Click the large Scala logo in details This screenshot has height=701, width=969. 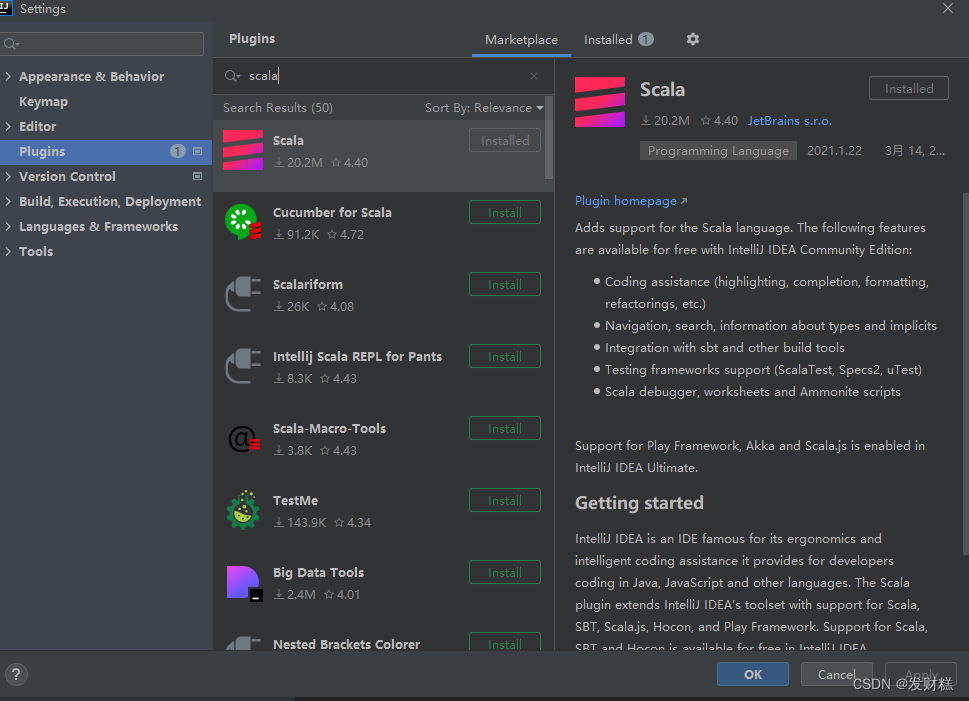coord(599,102)
